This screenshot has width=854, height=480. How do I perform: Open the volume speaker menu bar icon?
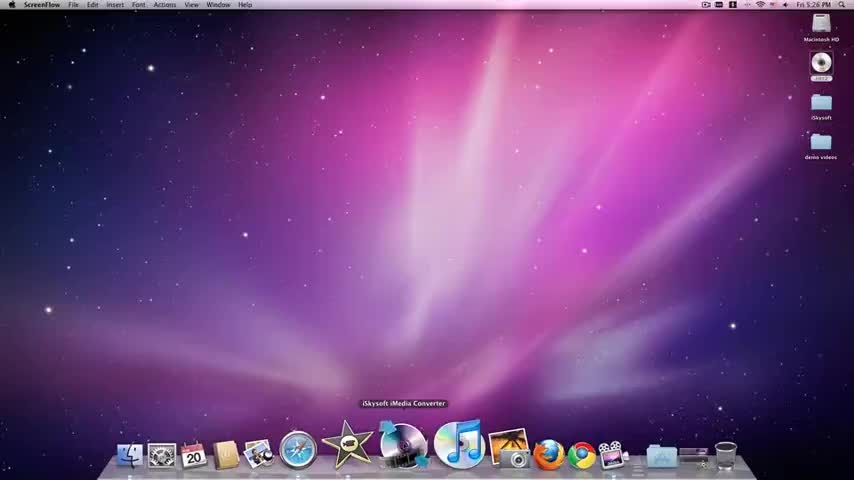(x=785, y=4)
